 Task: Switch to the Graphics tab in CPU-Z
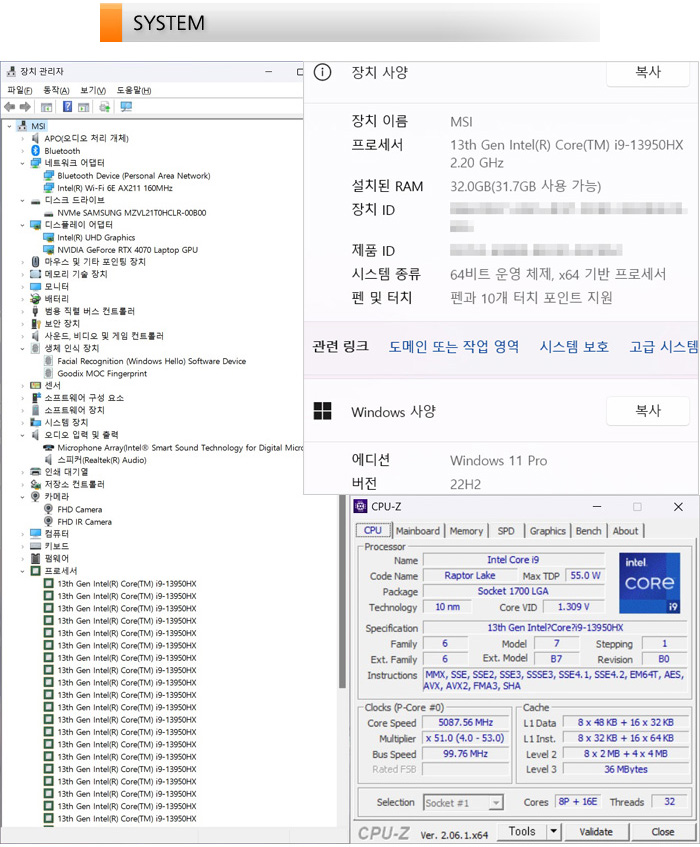click(x=547, y=531)
